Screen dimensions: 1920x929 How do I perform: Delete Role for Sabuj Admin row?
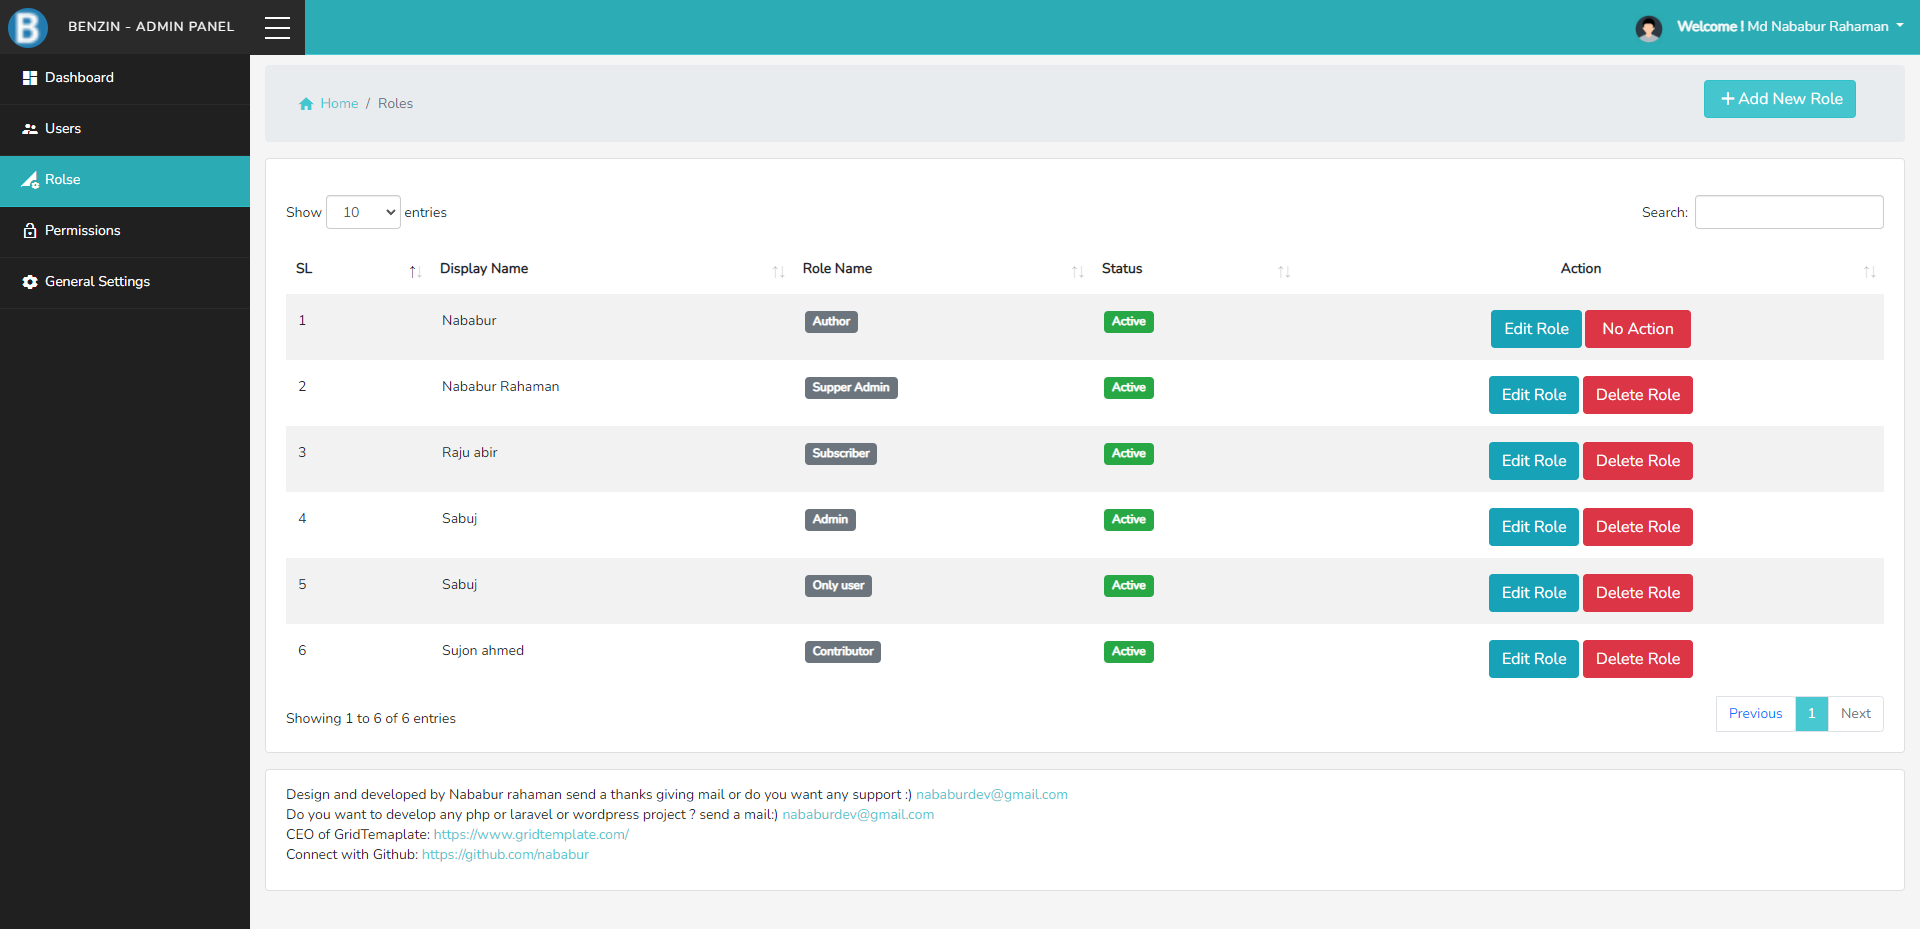[x=1638, y=527]
